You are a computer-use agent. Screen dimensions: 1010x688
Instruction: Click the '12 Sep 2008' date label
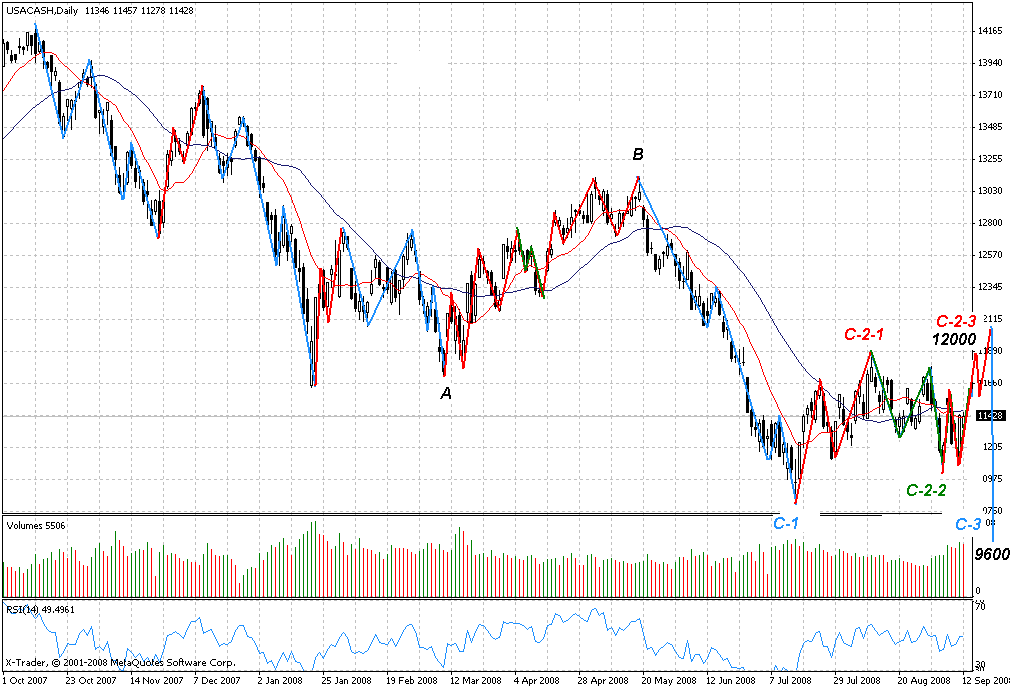[x=985, y=680]
